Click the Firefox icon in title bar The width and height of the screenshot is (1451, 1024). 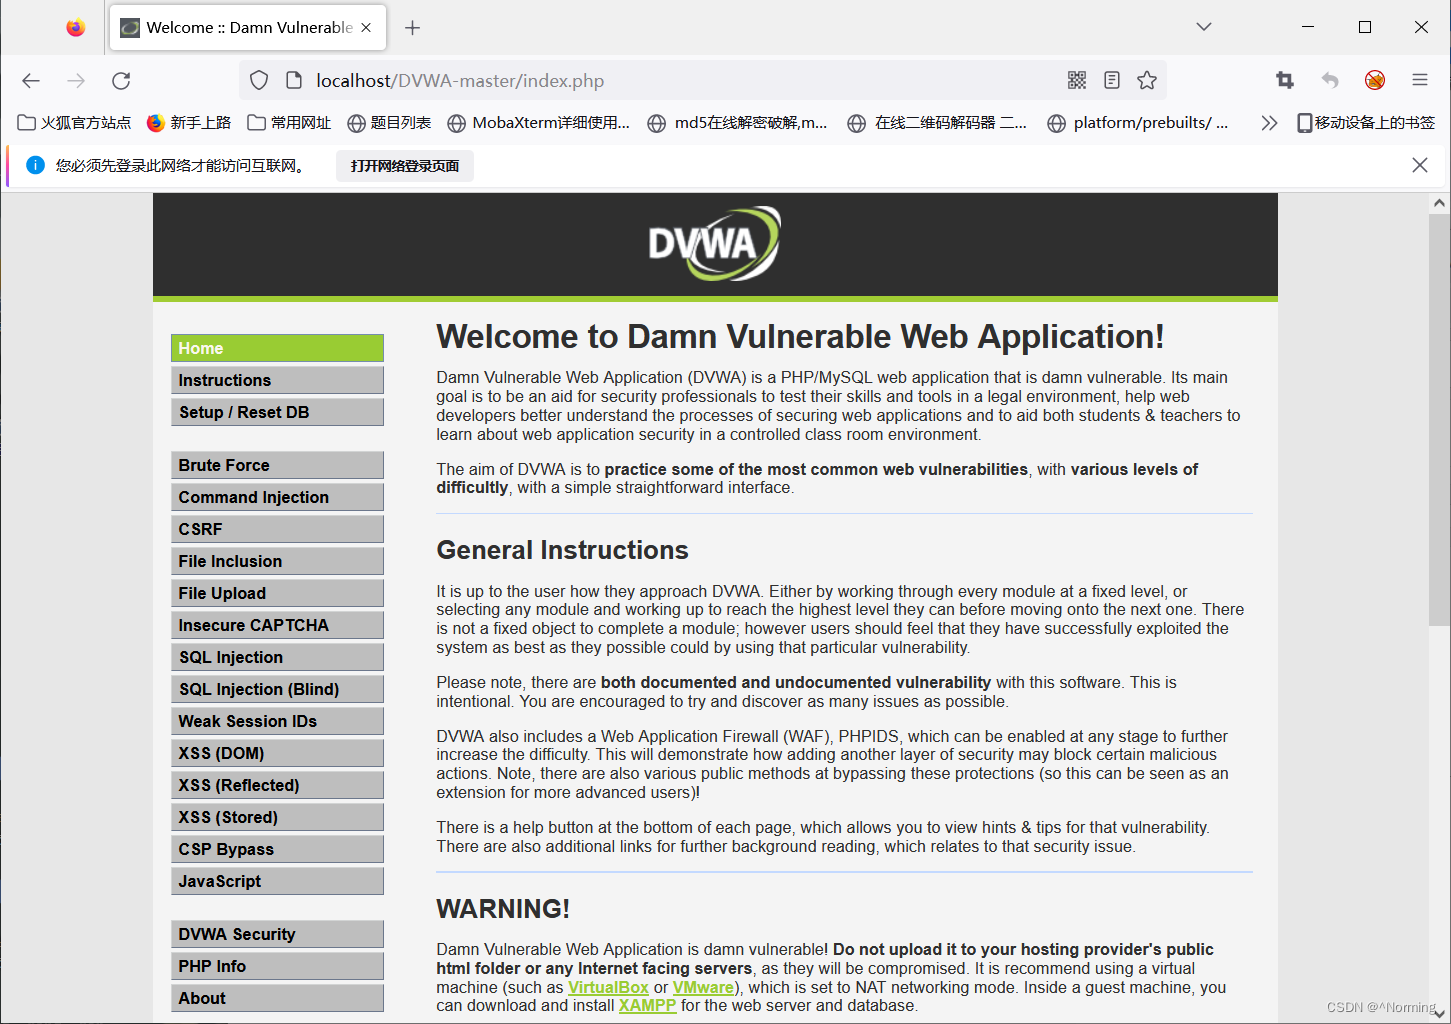click(75, 27)
